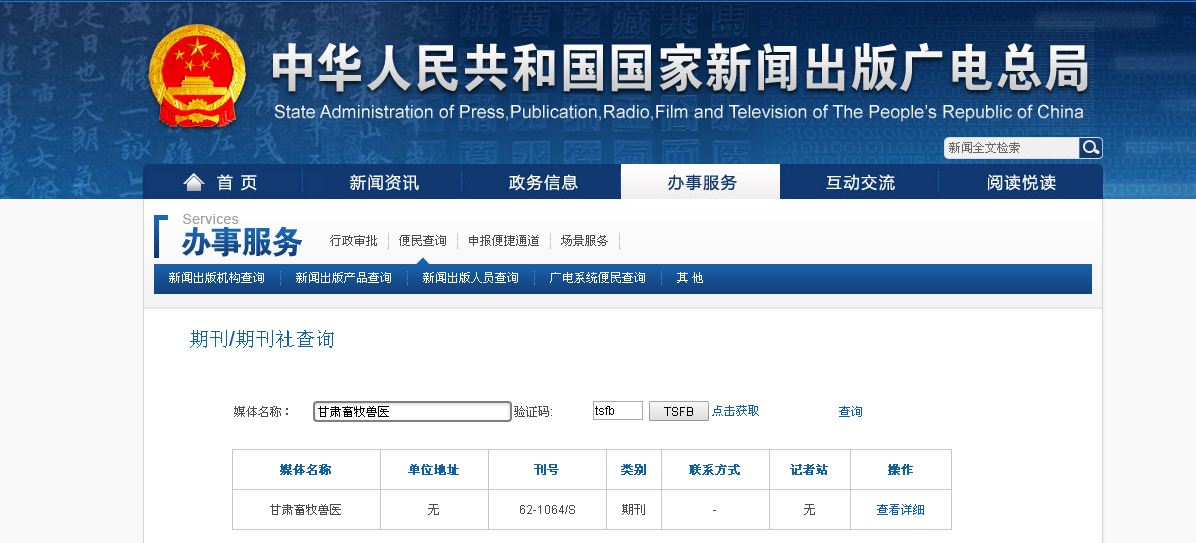Select 广电系统便民查询 in blue bar
The width and height of the screenshot is (1196, 543).
(x=597, y=278)
